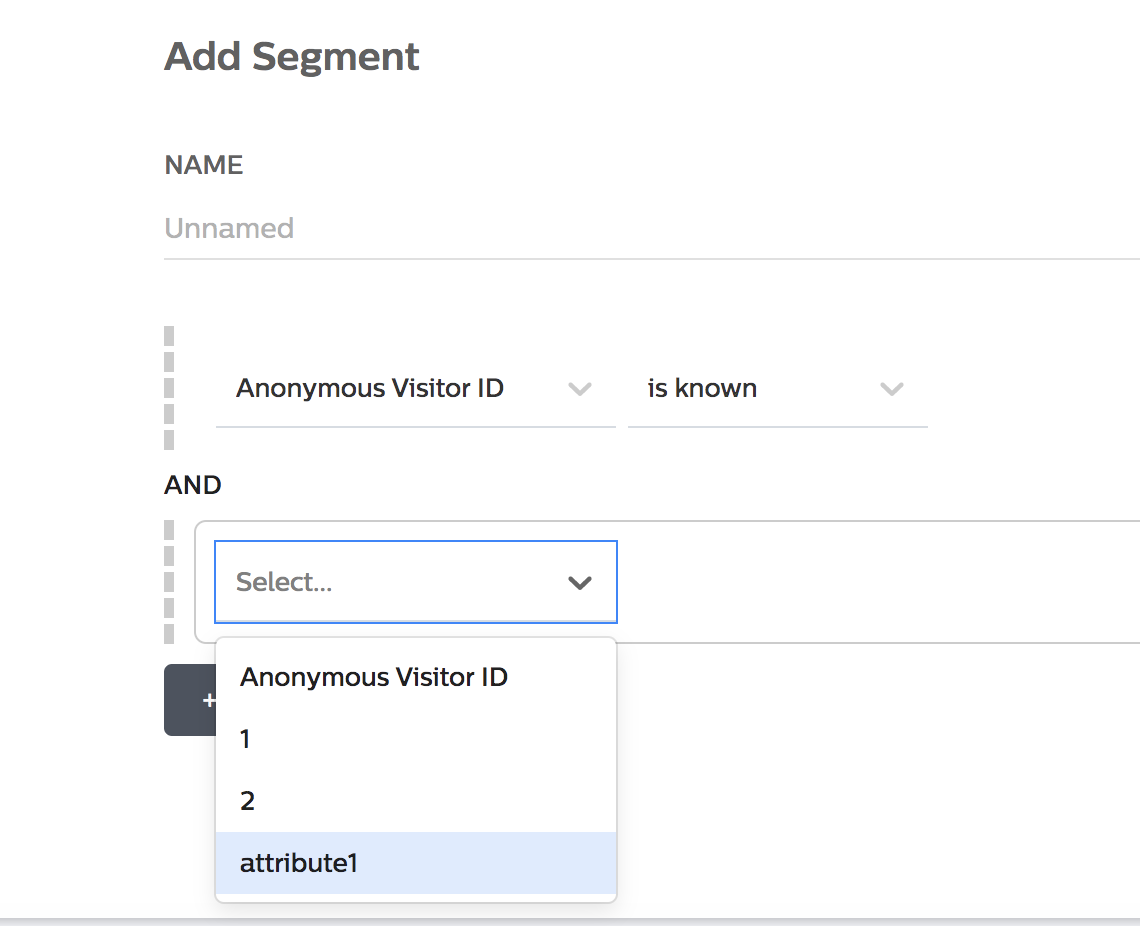
Task: Grab the second condition's dashed drag handle
Action: click(x=169, y=581)
